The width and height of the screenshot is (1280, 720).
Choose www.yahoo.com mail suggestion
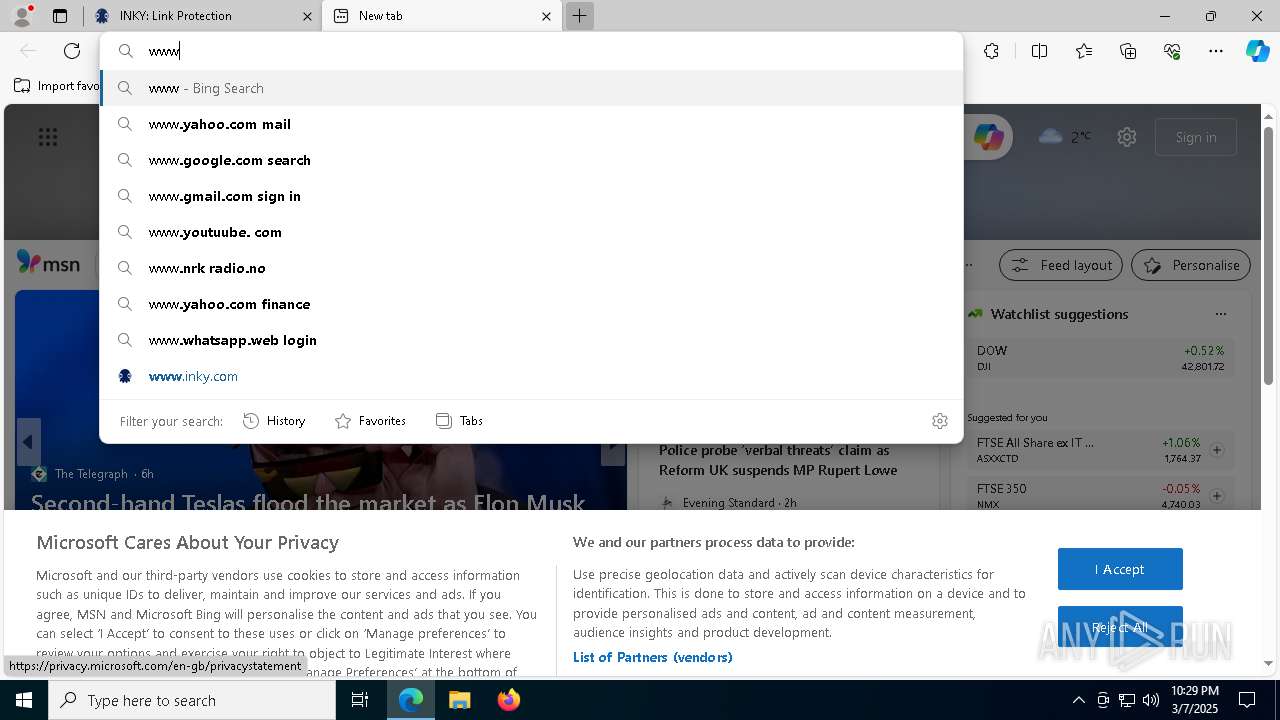(531, 124)
